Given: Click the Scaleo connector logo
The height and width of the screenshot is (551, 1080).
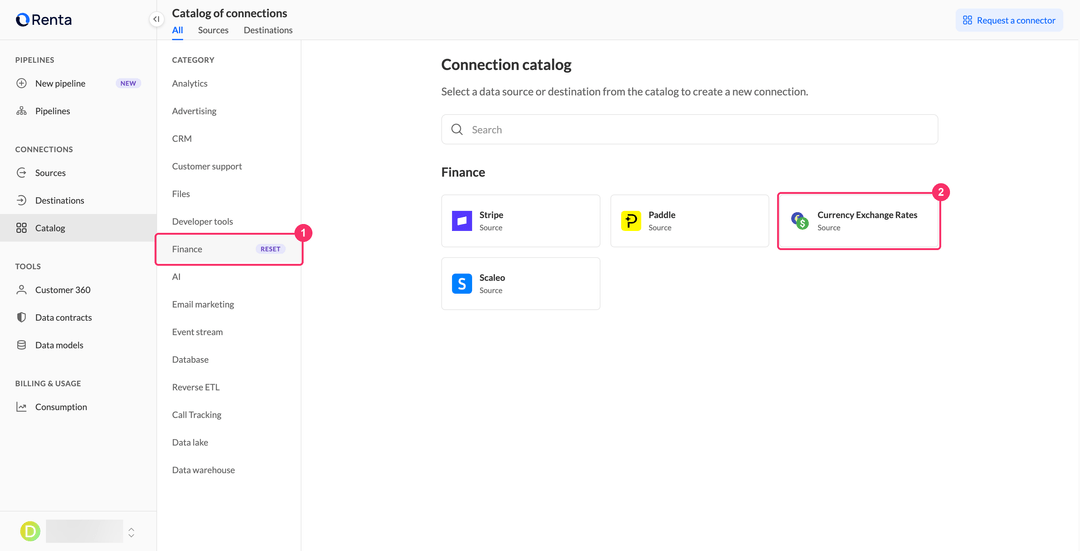Looking at the screenshot, I should [461, 283].
